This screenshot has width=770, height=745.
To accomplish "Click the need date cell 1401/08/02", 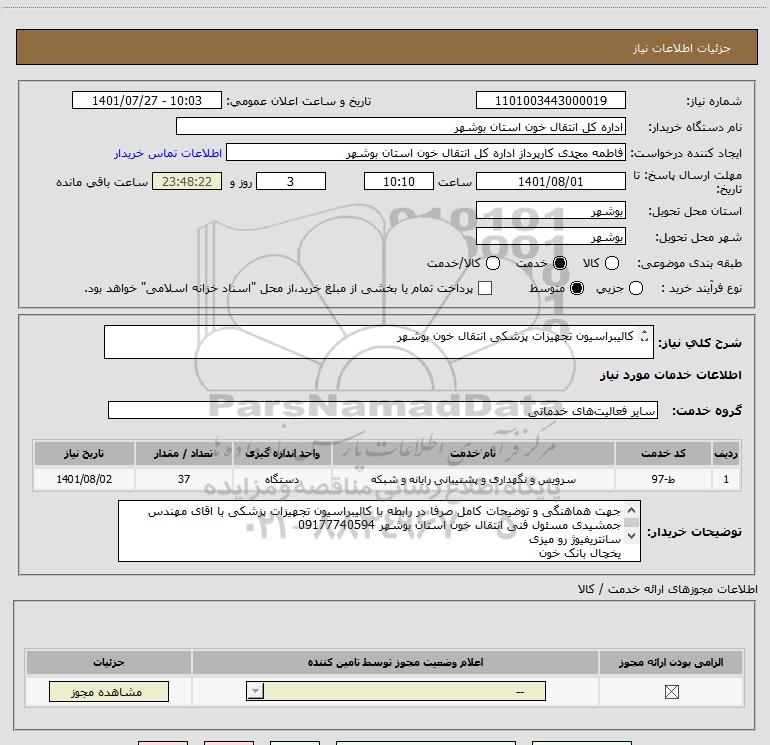I will coord(84,479).
